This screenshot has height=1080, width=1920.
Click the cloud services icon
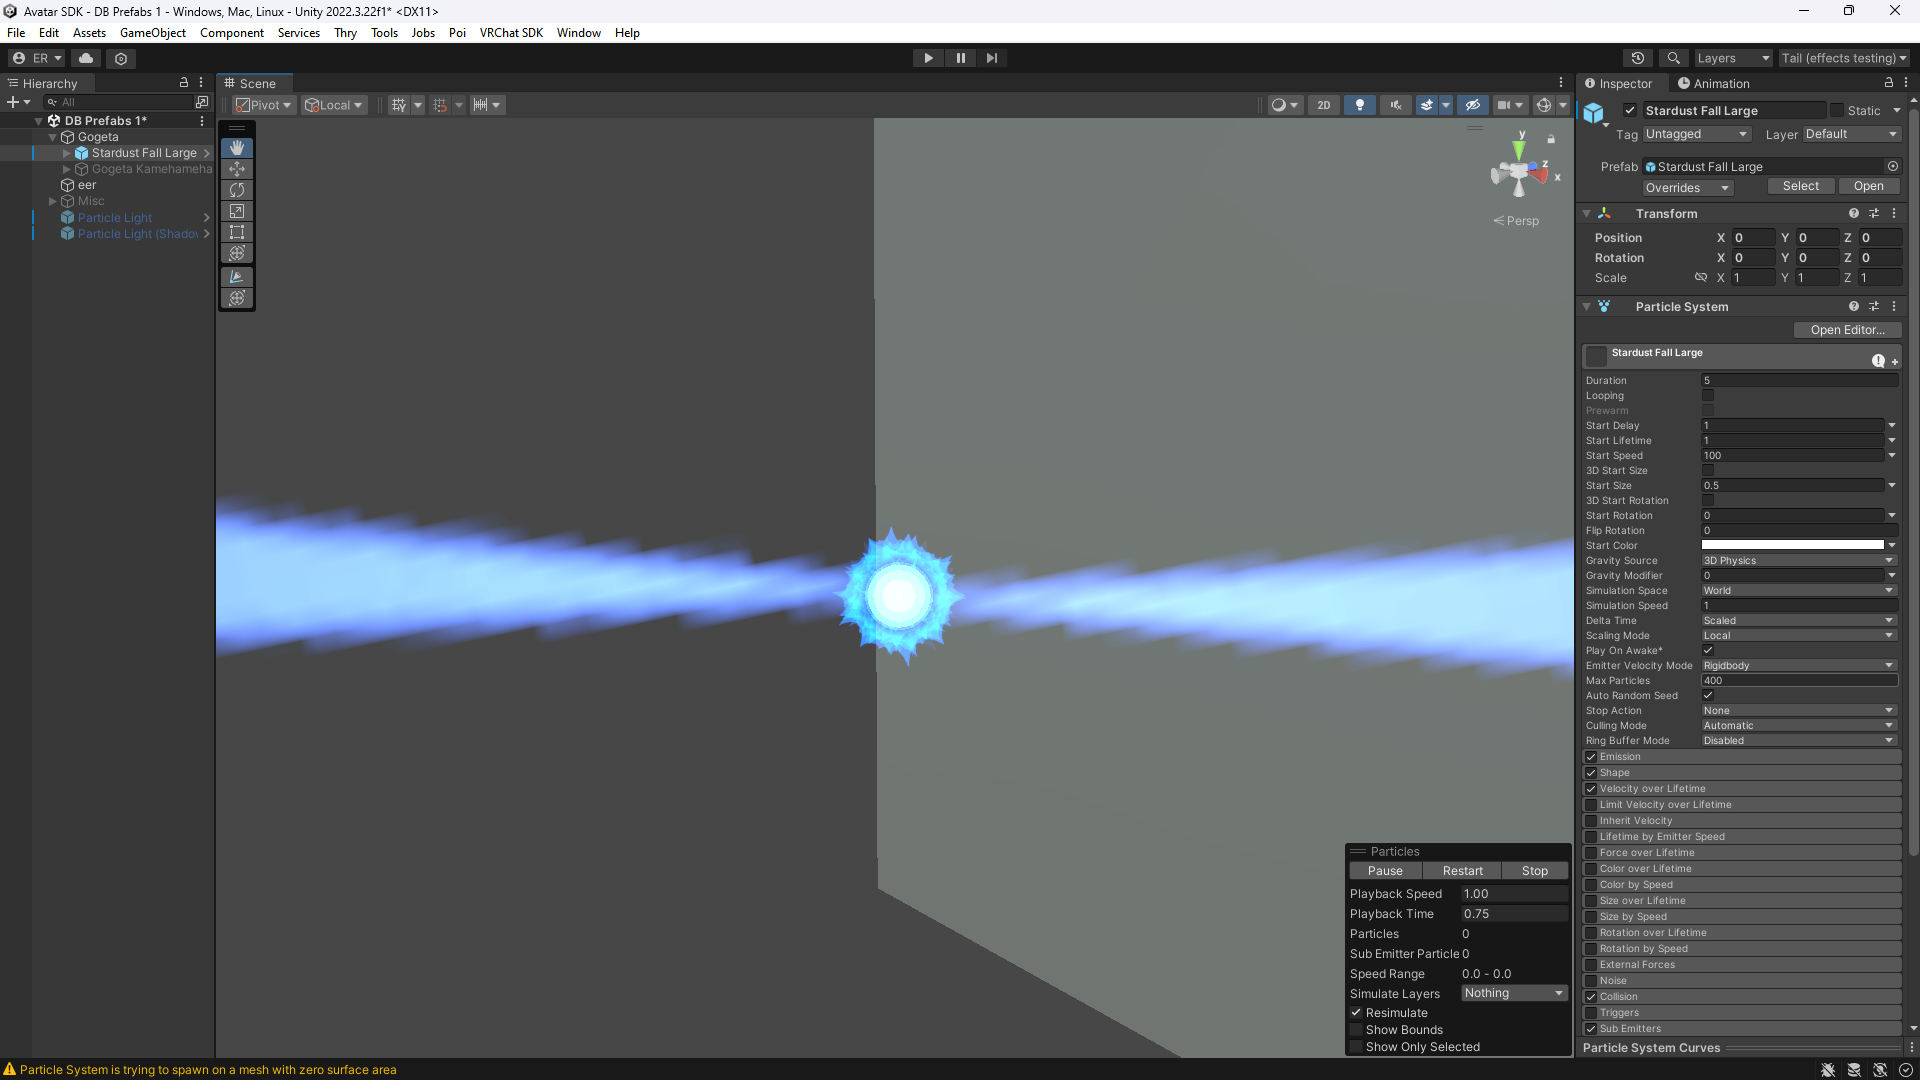86,58
